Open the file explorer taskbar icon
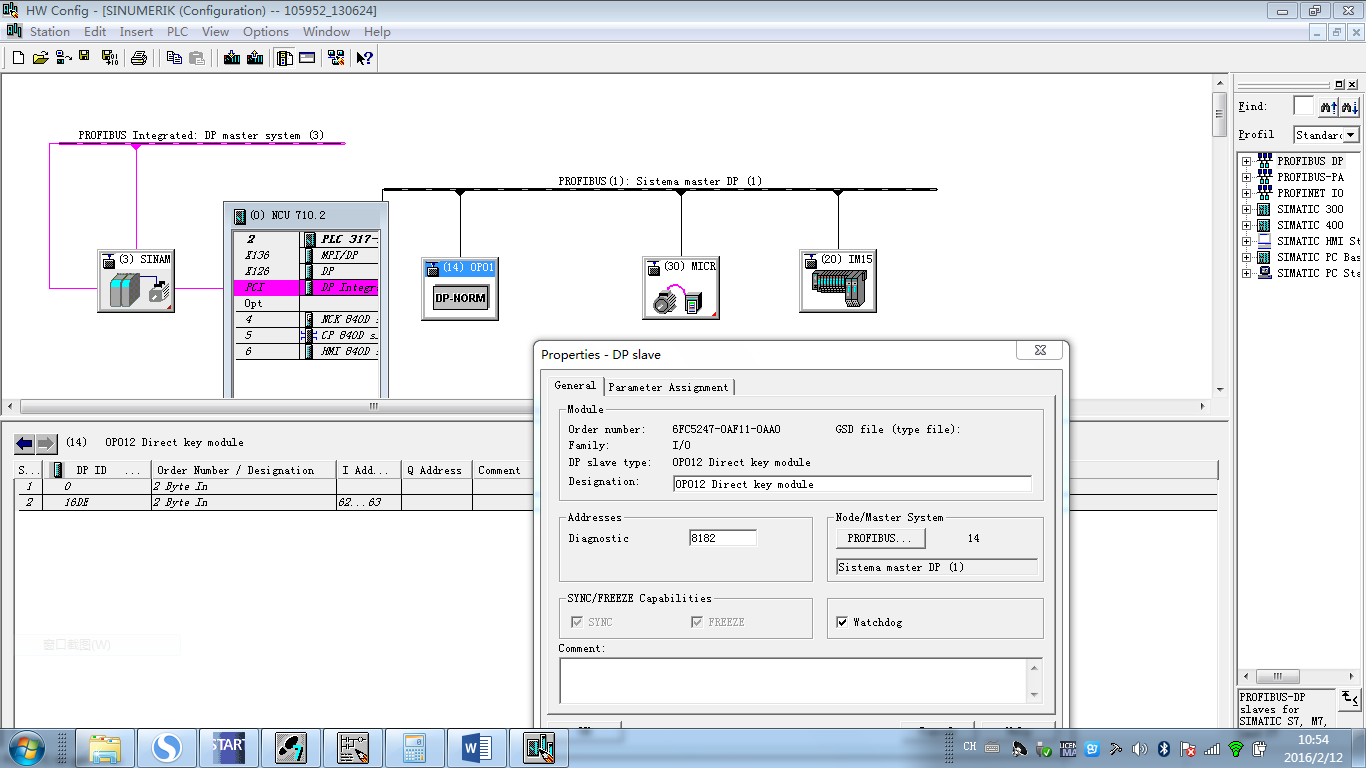 tap(104, 747)
